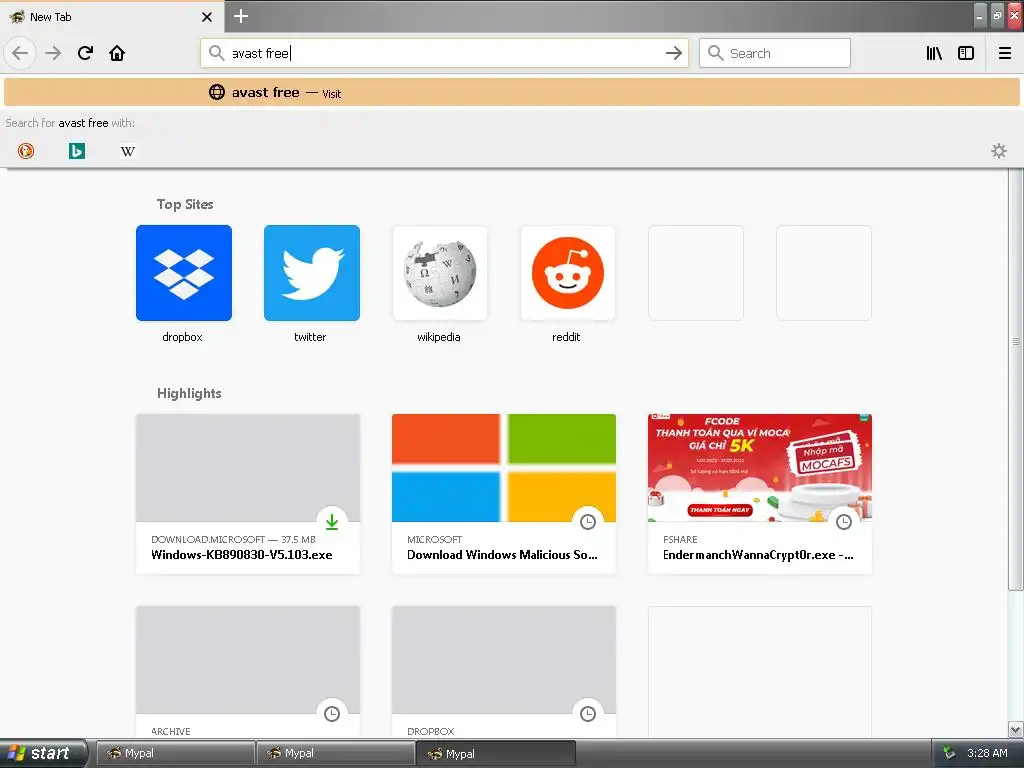Viewport: 1024px width, 768px height.
Task: Click the 'reddit' label under its tile
Action: (x=566, y=337)
